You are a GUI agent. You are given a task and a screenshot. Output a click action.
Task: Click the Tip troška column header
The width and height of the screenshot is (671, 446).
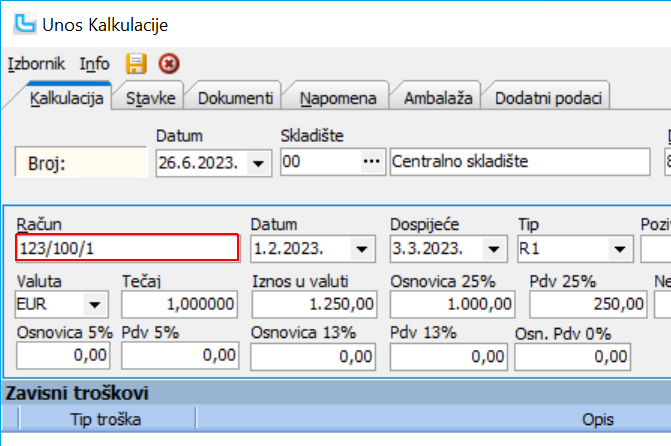pyautogui.click(x=104, y=418)
